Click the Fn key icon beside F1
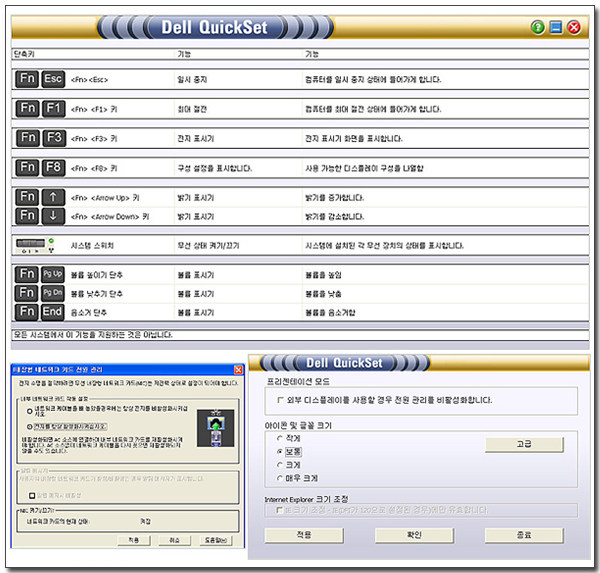 pyautogui.click(x=28, y=108)
